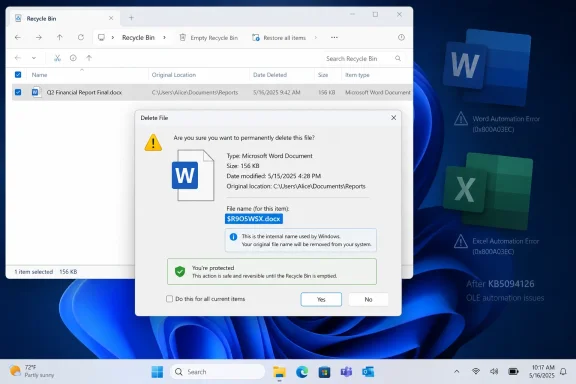Click the blue info icon in dialog
The image size is (576, 384).
click(233, 237)
